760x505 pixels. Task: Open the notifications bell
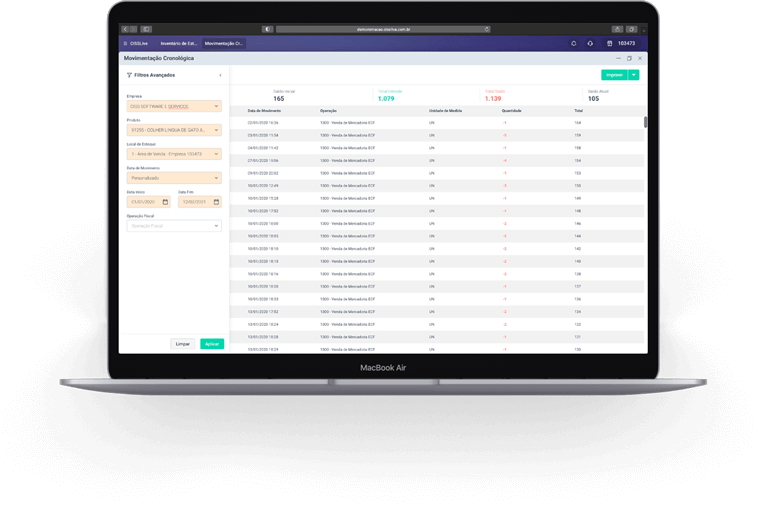click(573, 44)
